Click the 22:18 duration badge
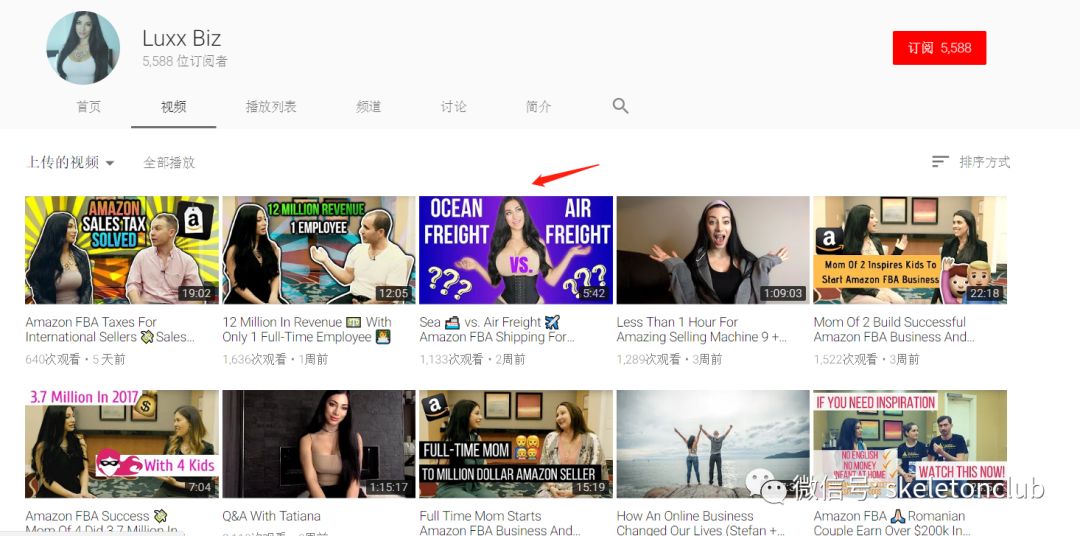This screenshot has width=1080, height=536. click(x=984, y=293)
